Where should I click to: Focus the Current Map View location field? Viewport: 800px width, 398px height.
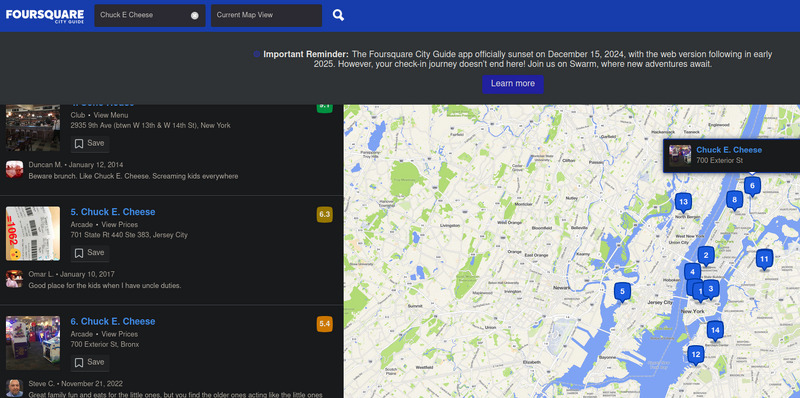pyautogui.click(x=266, y=15)
